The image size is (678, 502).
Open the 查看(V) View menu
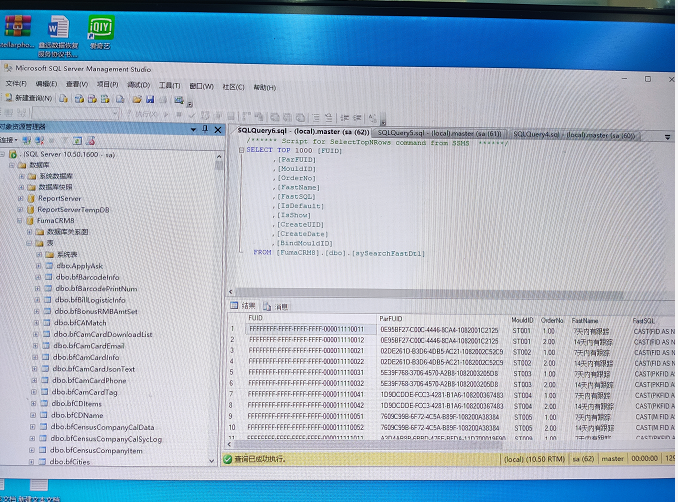point(77,85)
